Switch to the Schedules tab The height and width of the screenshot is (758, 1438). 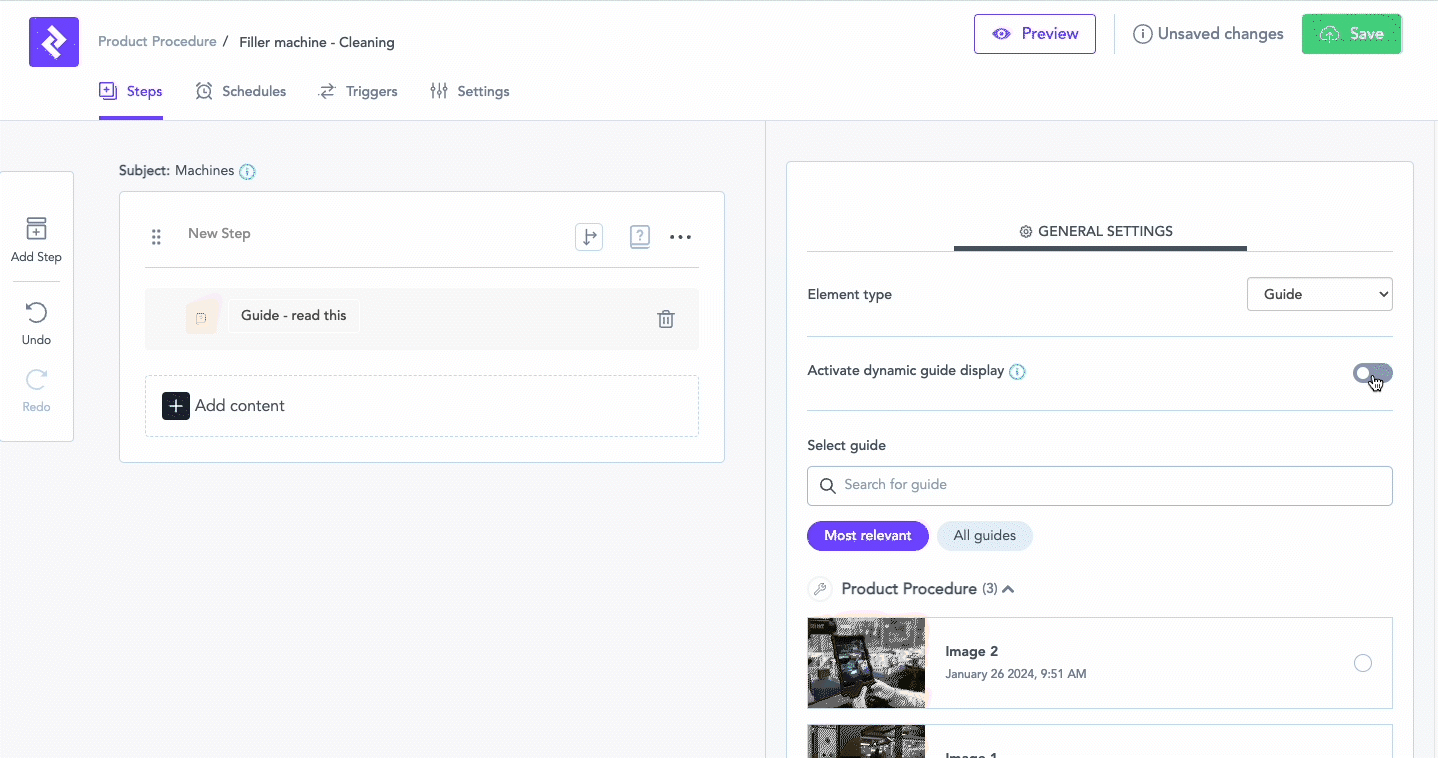[241, 91]
